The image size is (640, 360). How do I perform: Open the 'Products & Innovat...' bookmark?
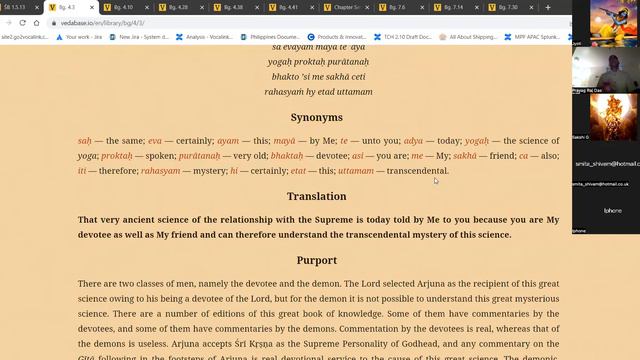click(x=337, y=37)
